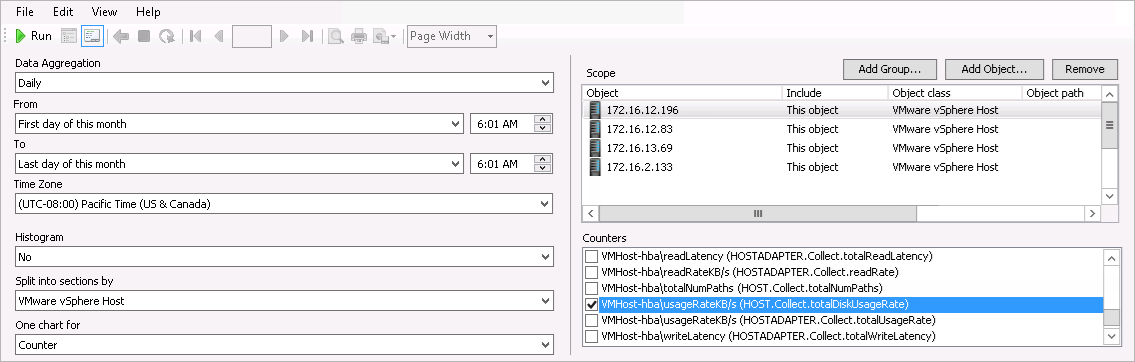Screen dimensions: 1135x362
Task: Click the Refresh report icon
Action: [x=167, y=35]
